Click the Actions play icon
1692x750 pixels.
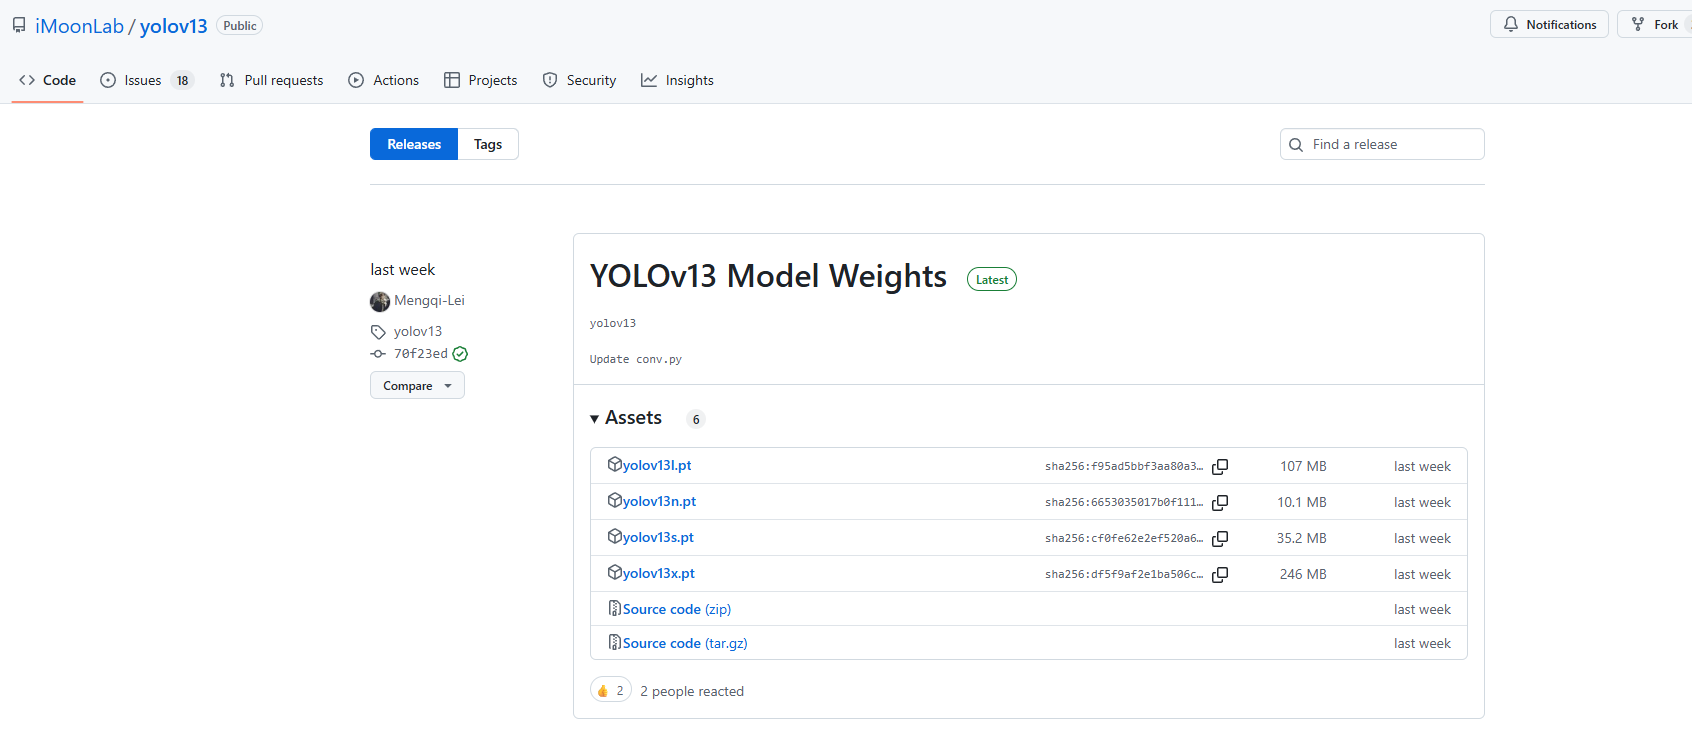356,80
